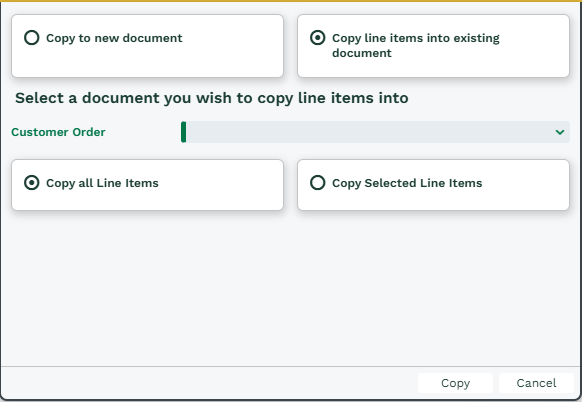Expand the Customer Order dropdown chevron
582x402 pixels.
pos(560,132)
